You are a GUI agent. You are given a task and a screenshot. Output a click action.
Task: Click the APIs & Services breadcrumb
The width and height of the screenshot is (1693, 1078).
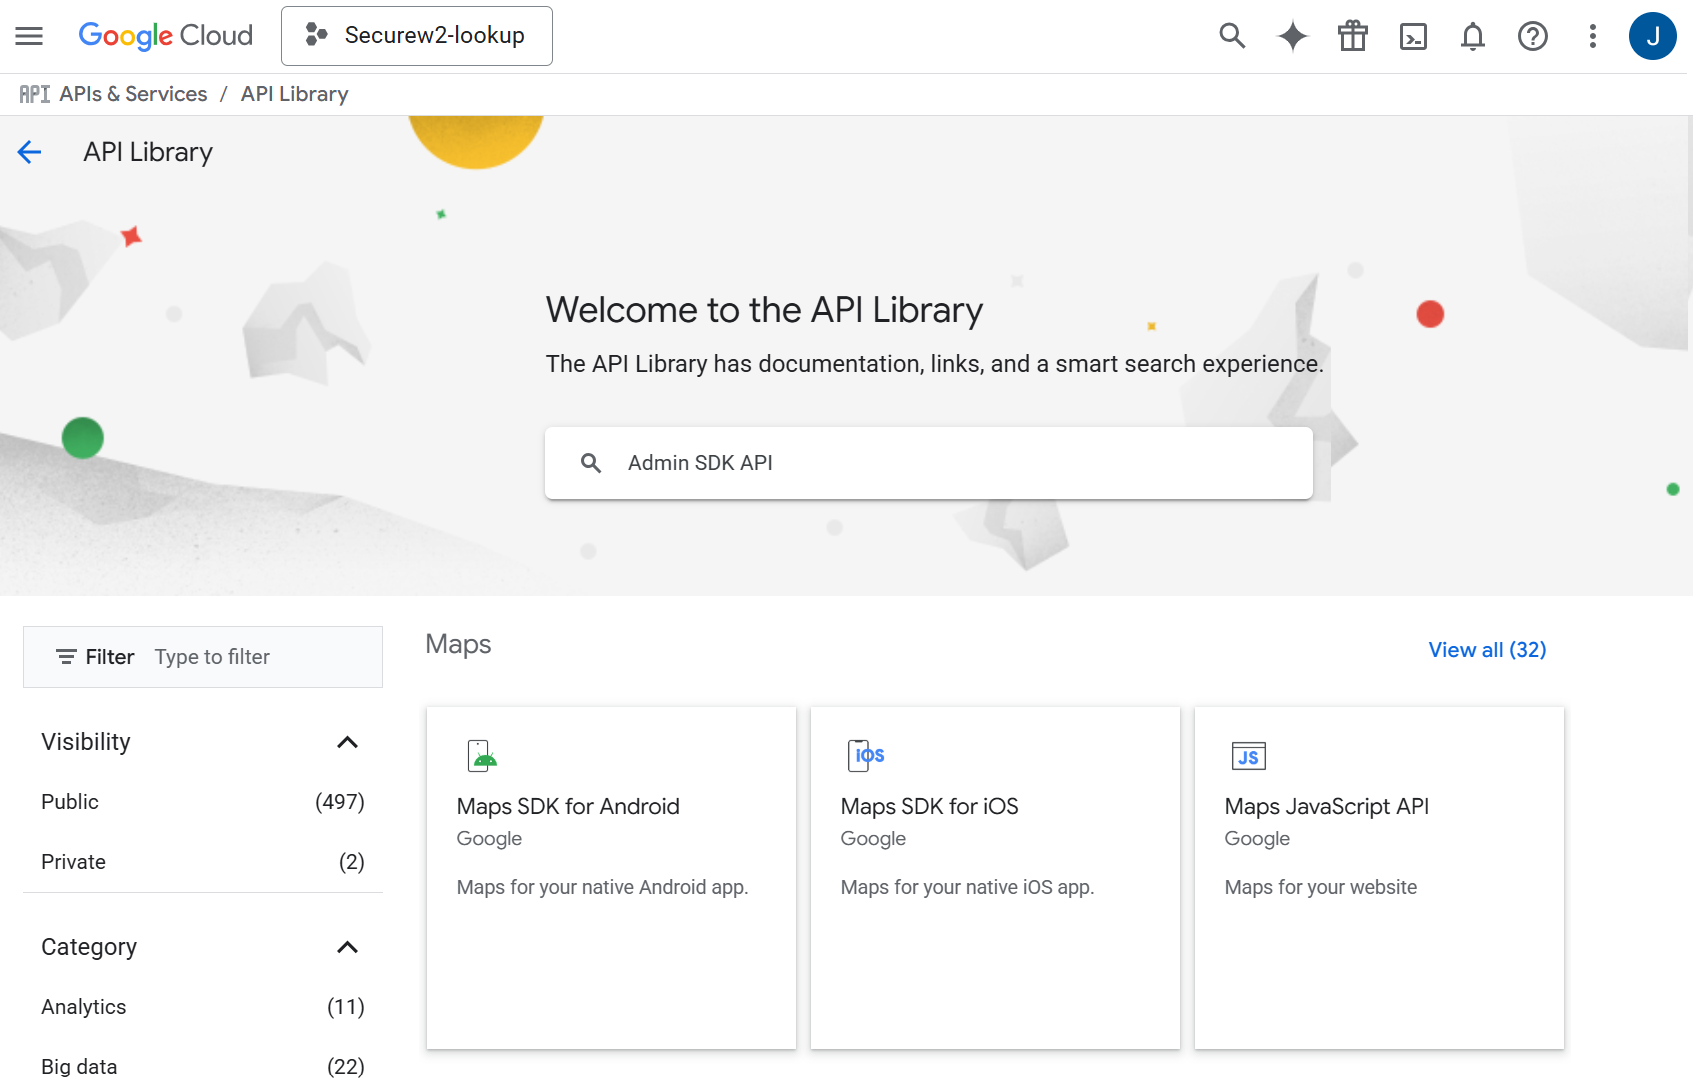tap(133, 94)
